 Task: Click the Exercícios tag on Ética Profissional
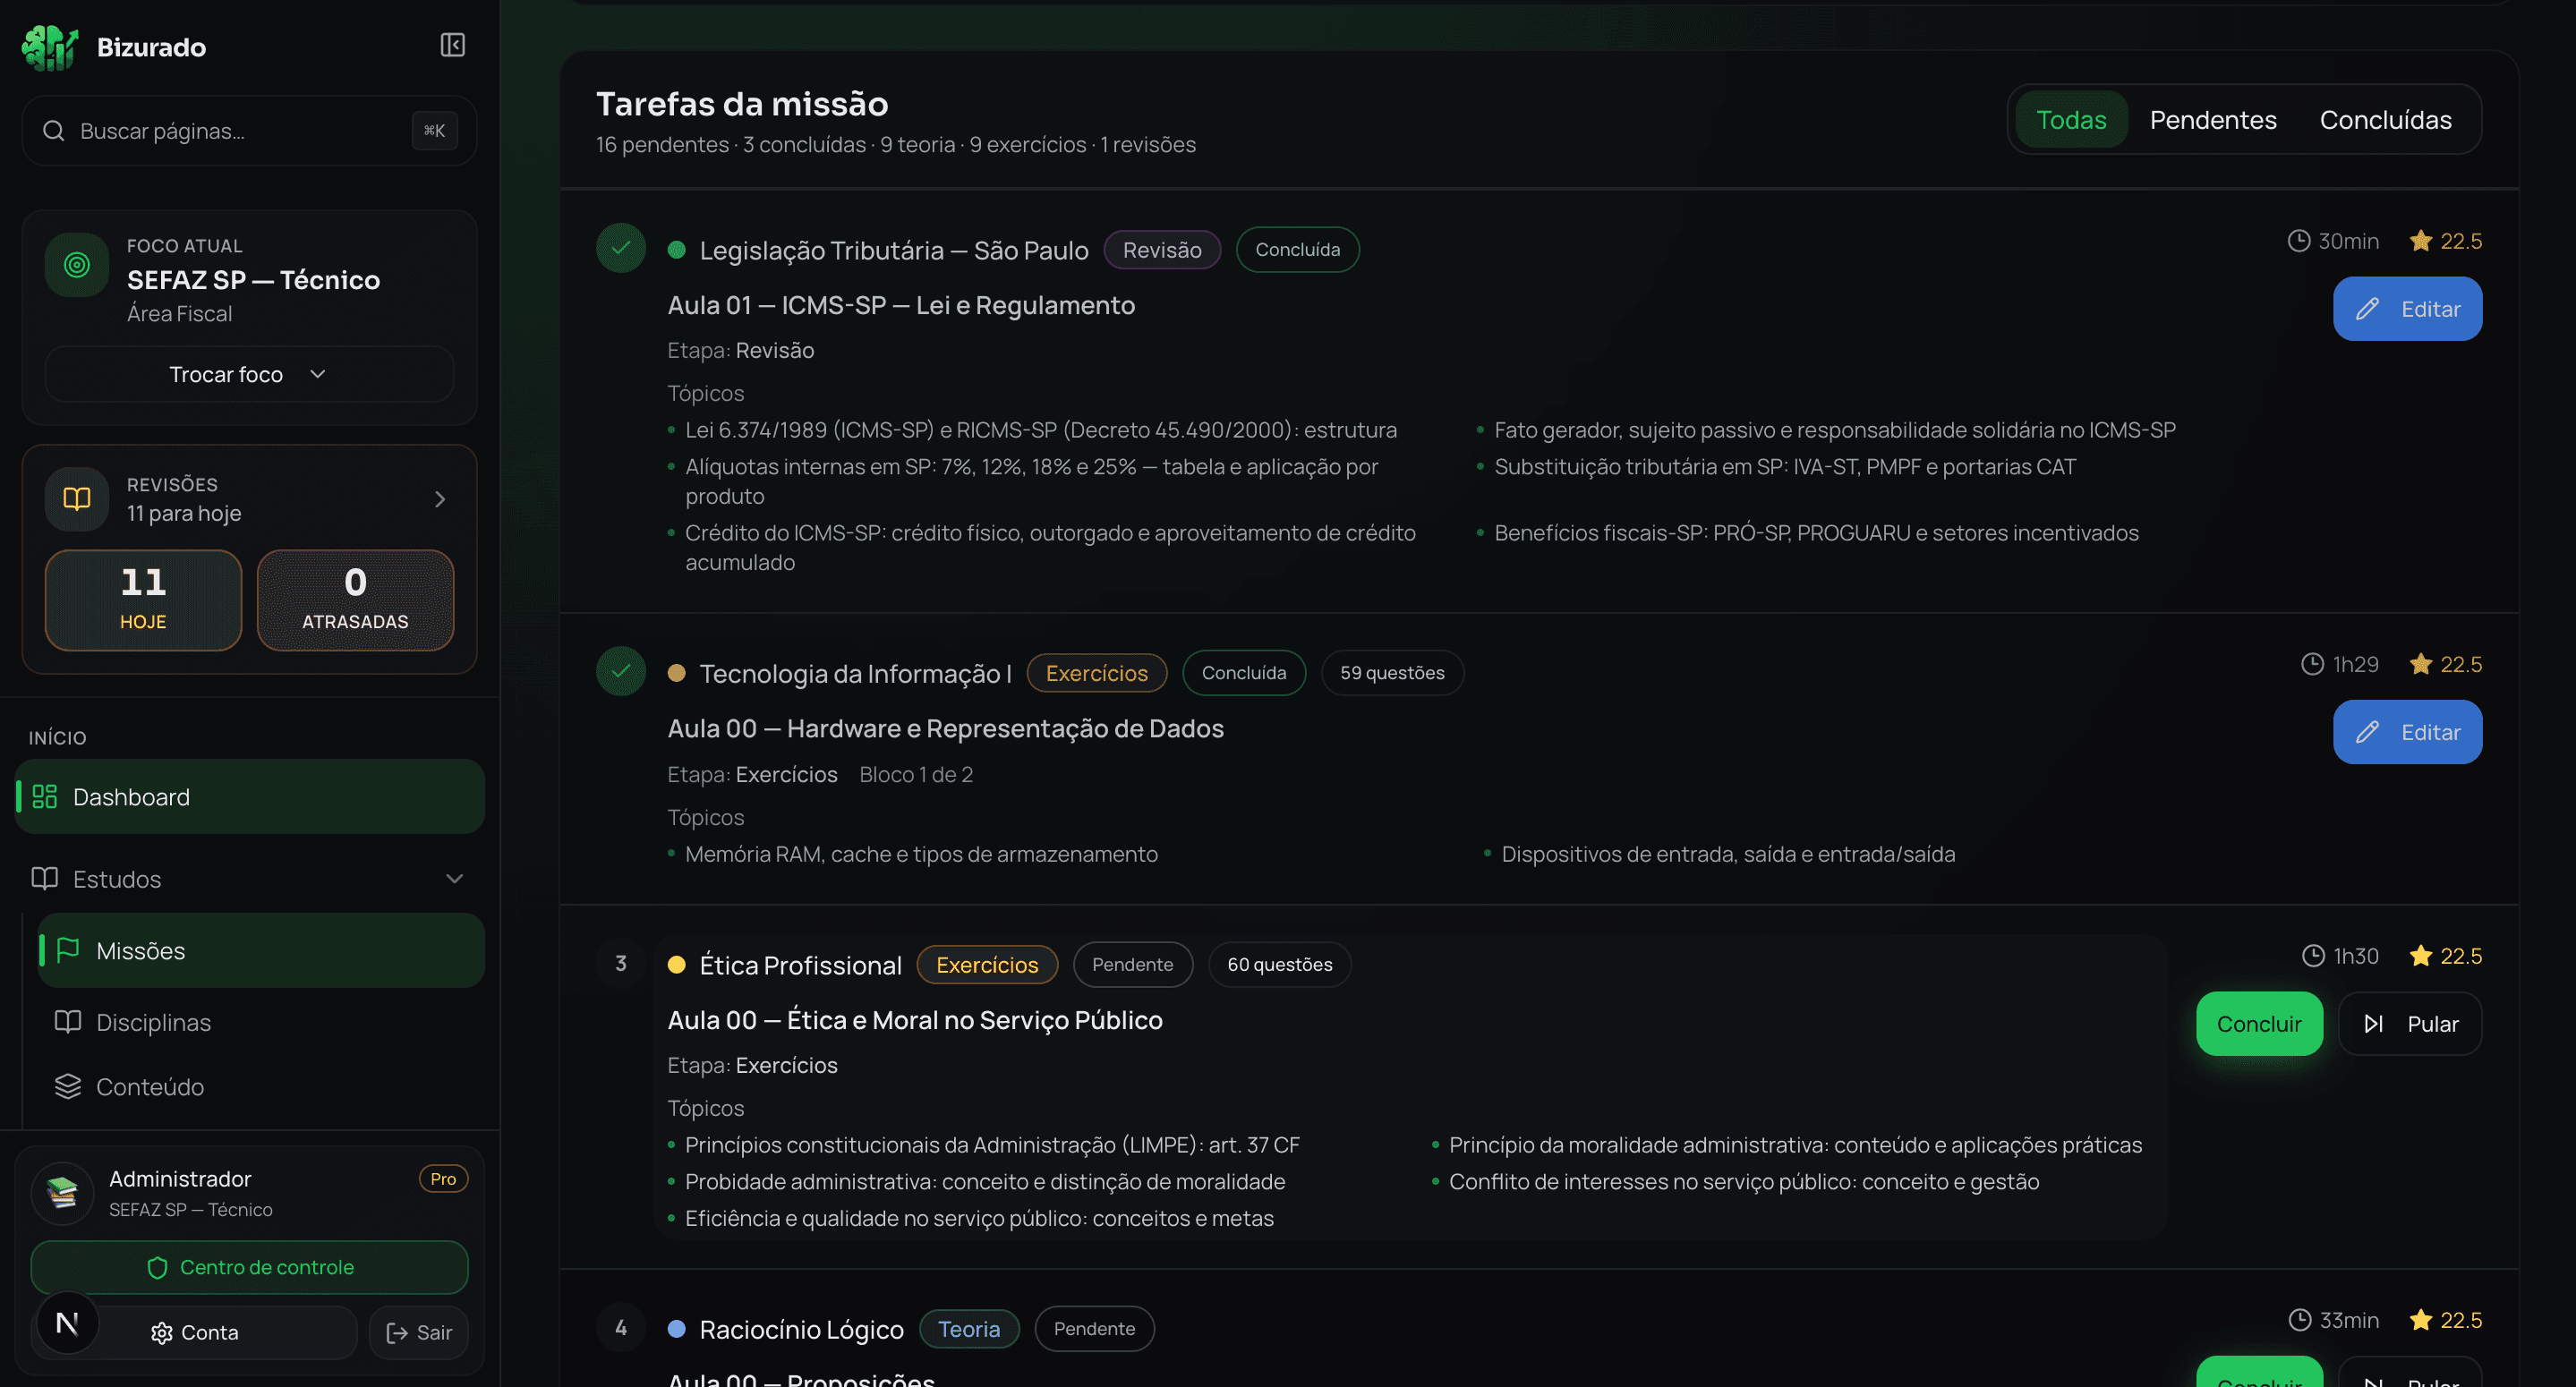[x=987, y=965]
